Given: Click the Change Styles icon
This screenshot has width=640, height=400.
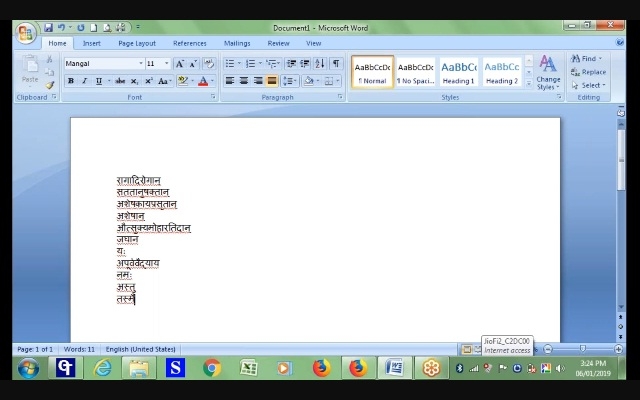Looking at the screenshot, I should 547,72.
